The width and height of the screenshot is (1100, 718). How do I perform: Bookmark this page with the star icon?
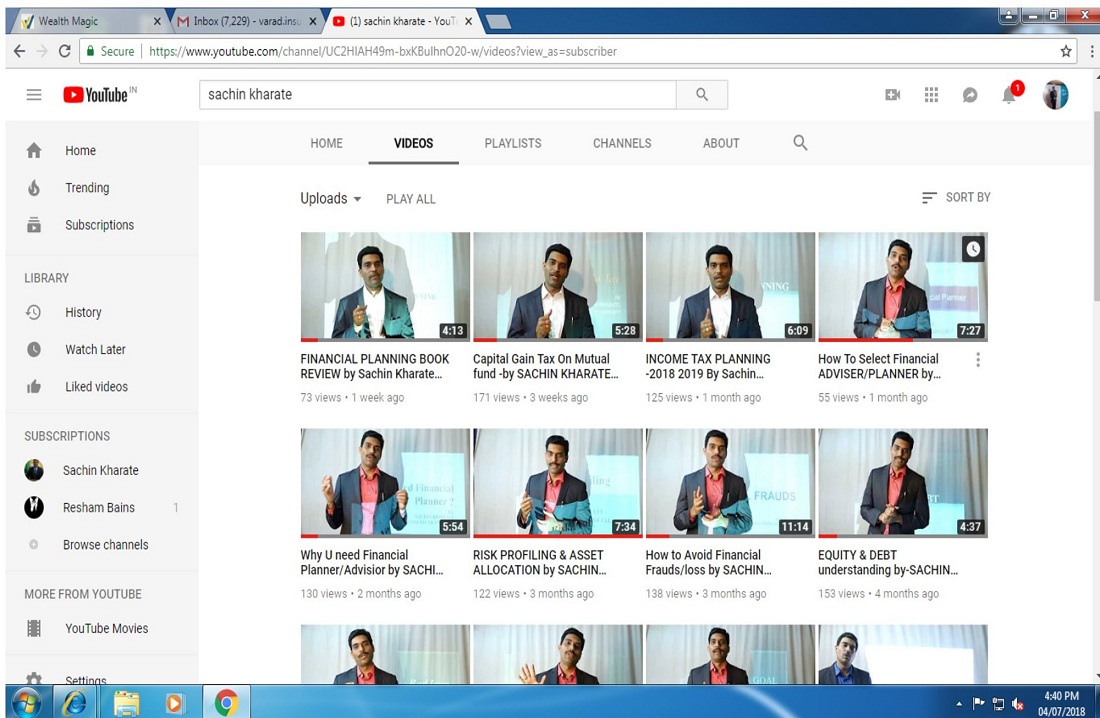[1066, 51]
